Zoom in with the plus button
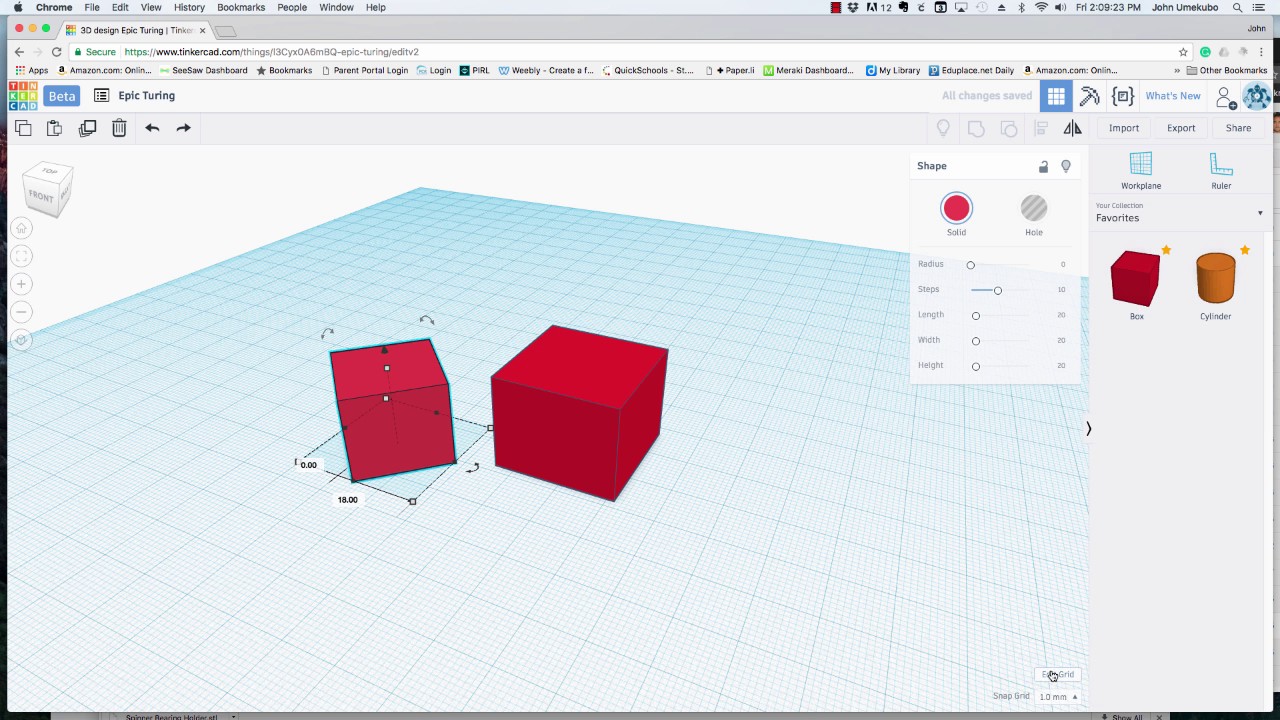The height and width of the screenshot is (720, 1280). pos(22,285)
